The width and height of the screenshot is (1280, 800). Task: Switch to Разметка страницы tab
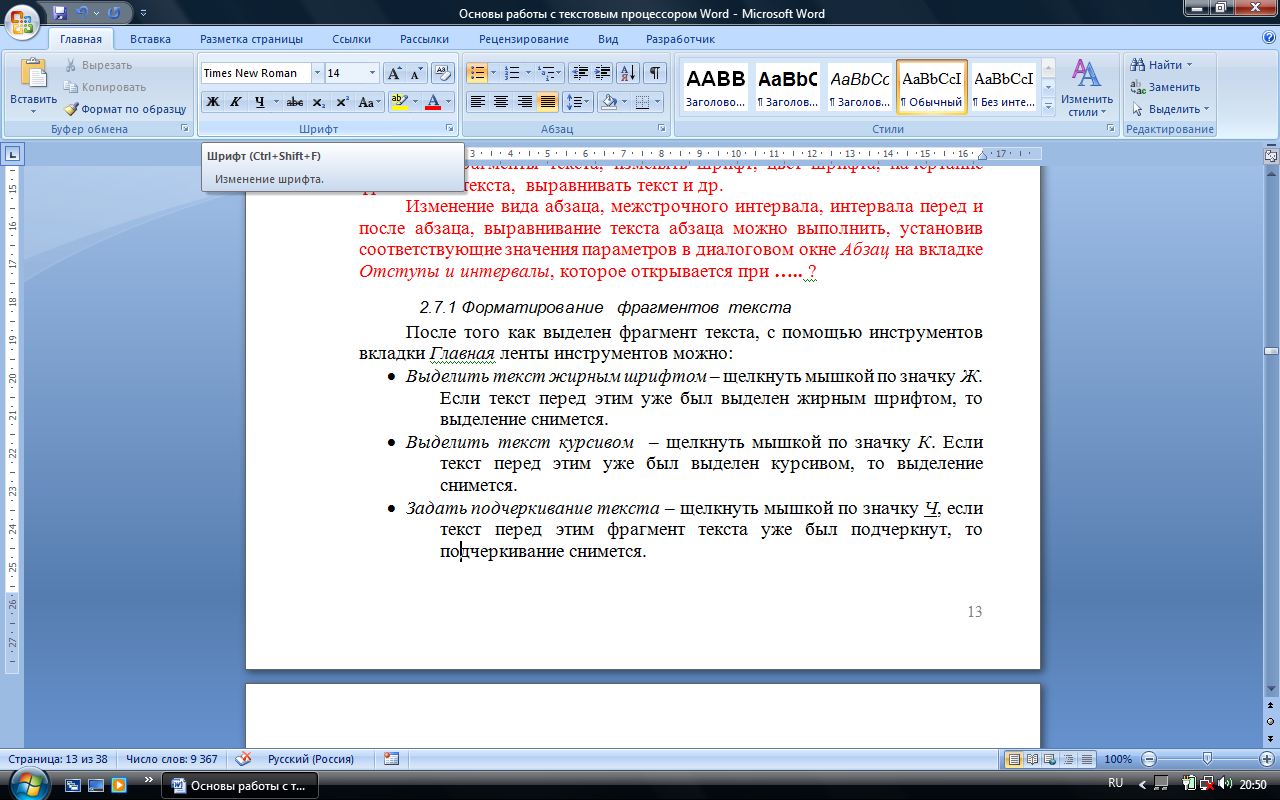[251, 39]
